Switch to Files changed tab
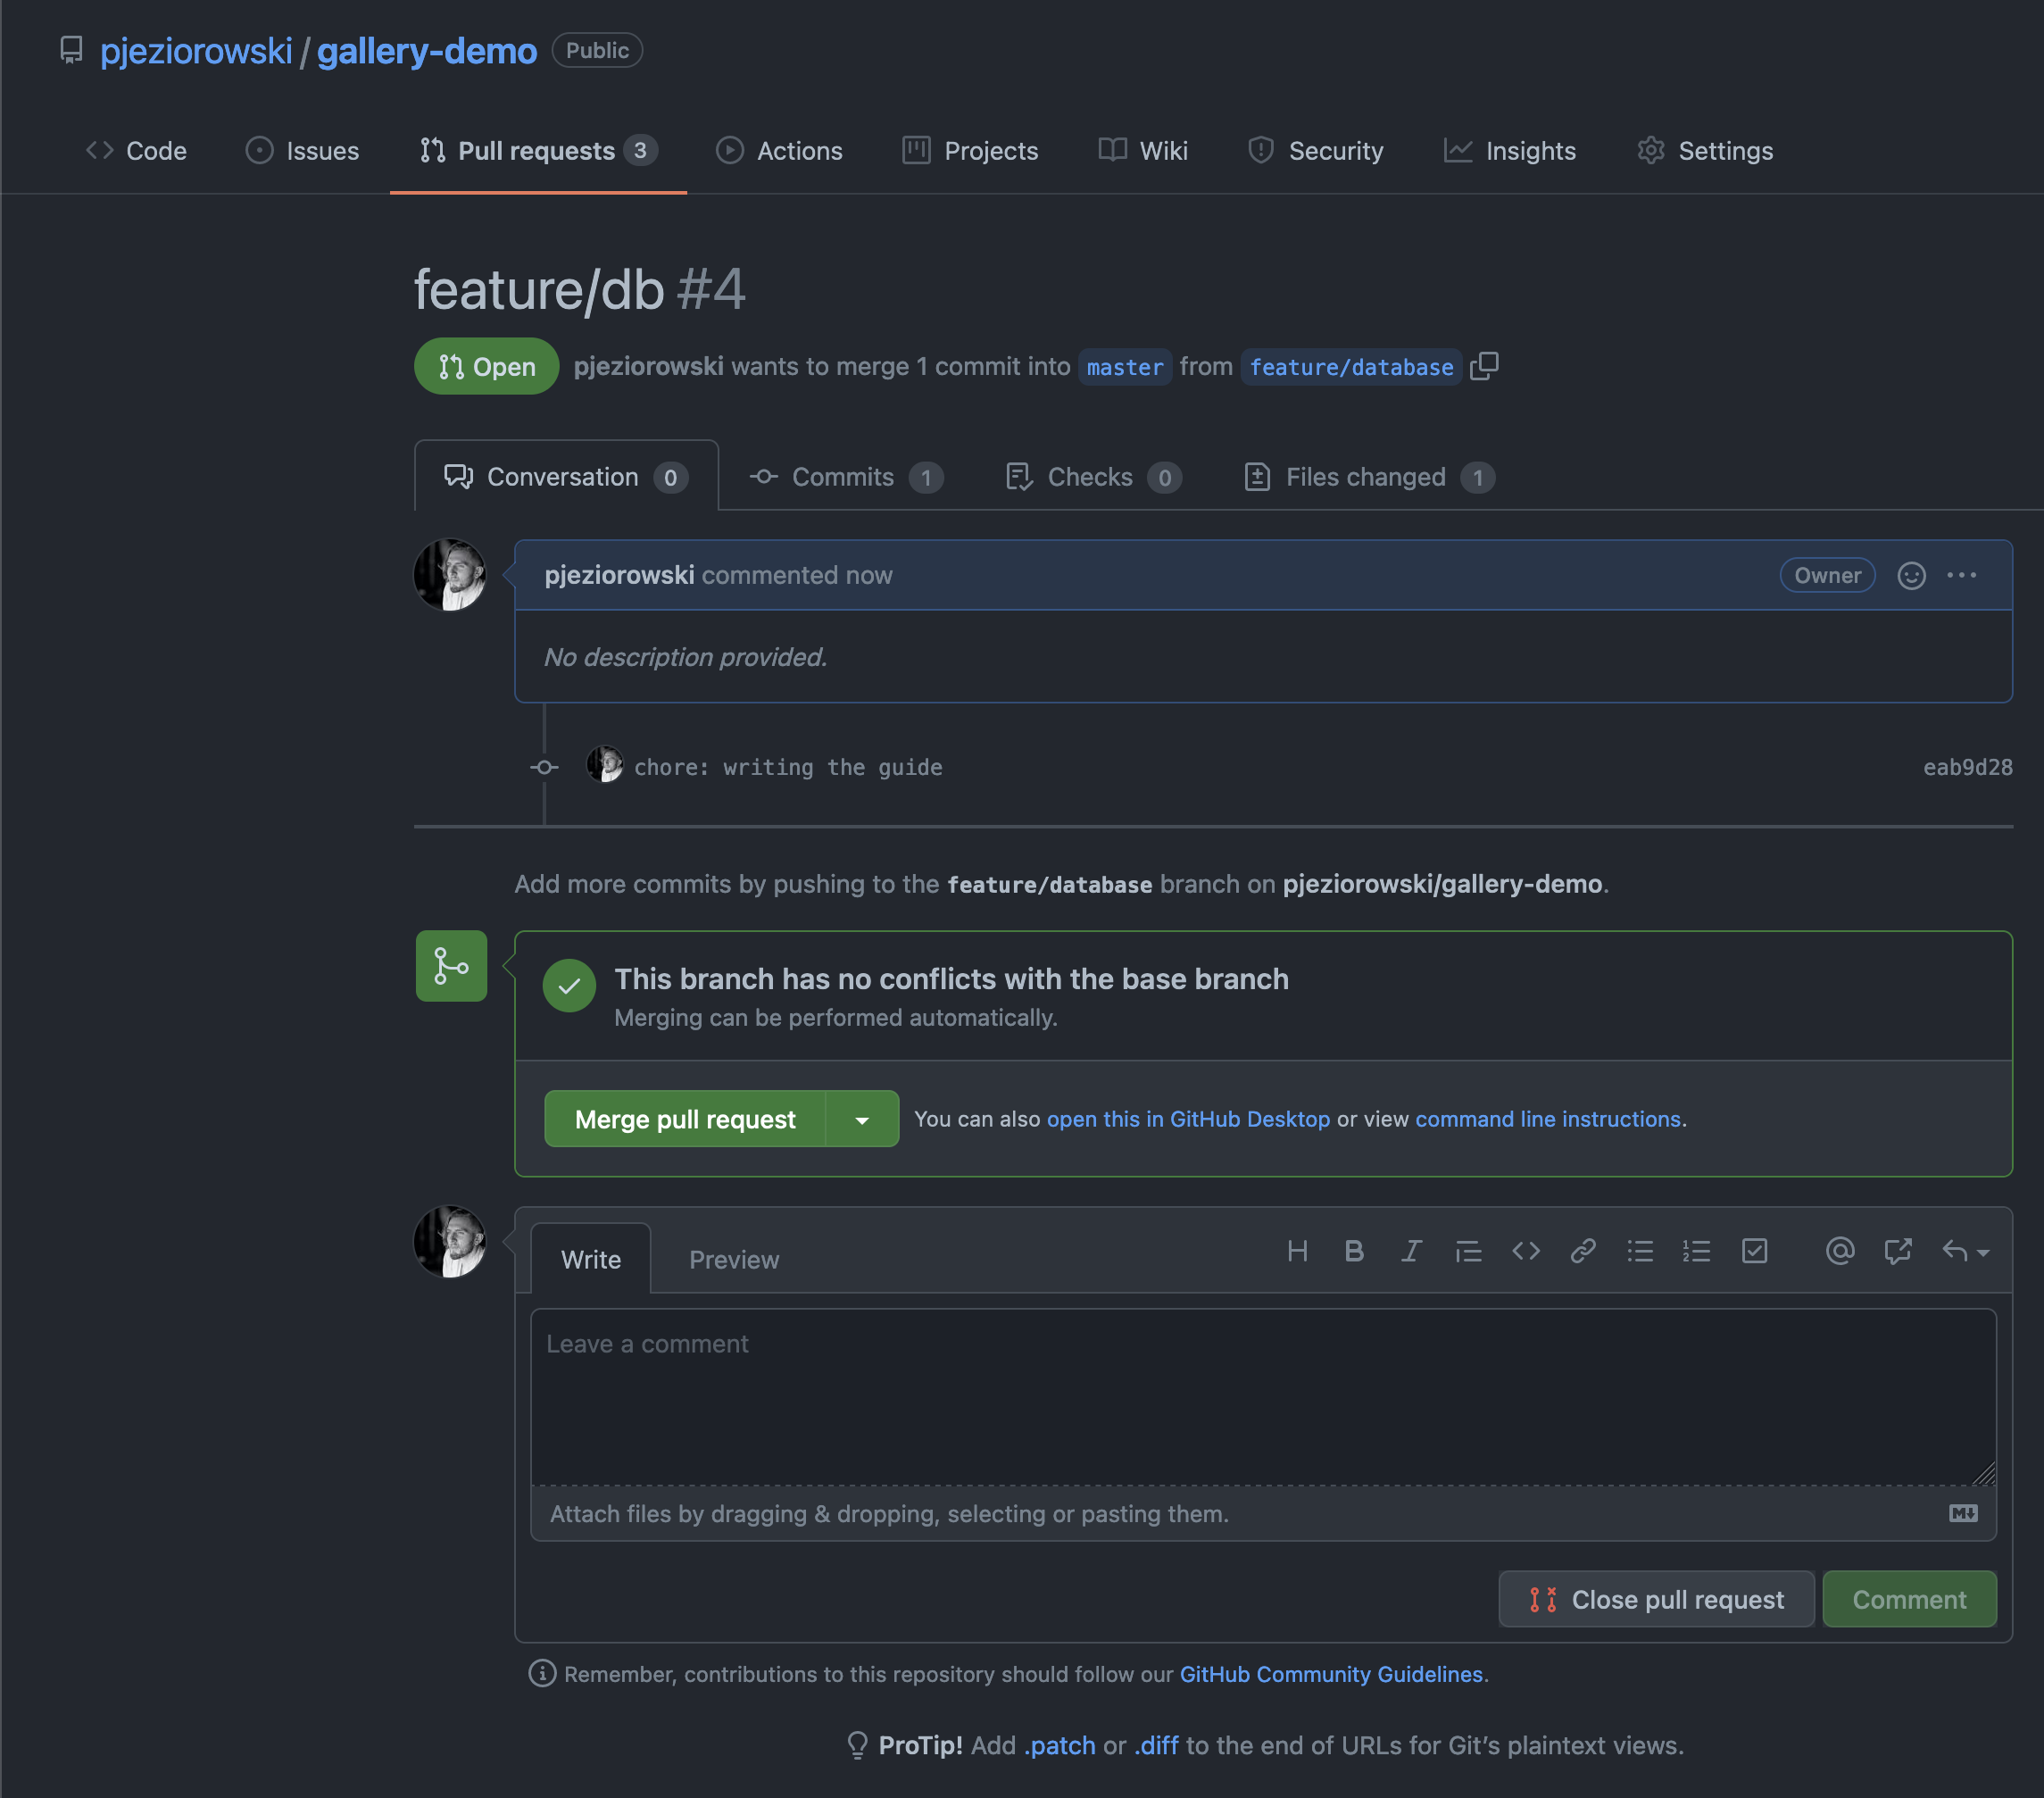The image size is (2044, 1798). coord(1366,477)
